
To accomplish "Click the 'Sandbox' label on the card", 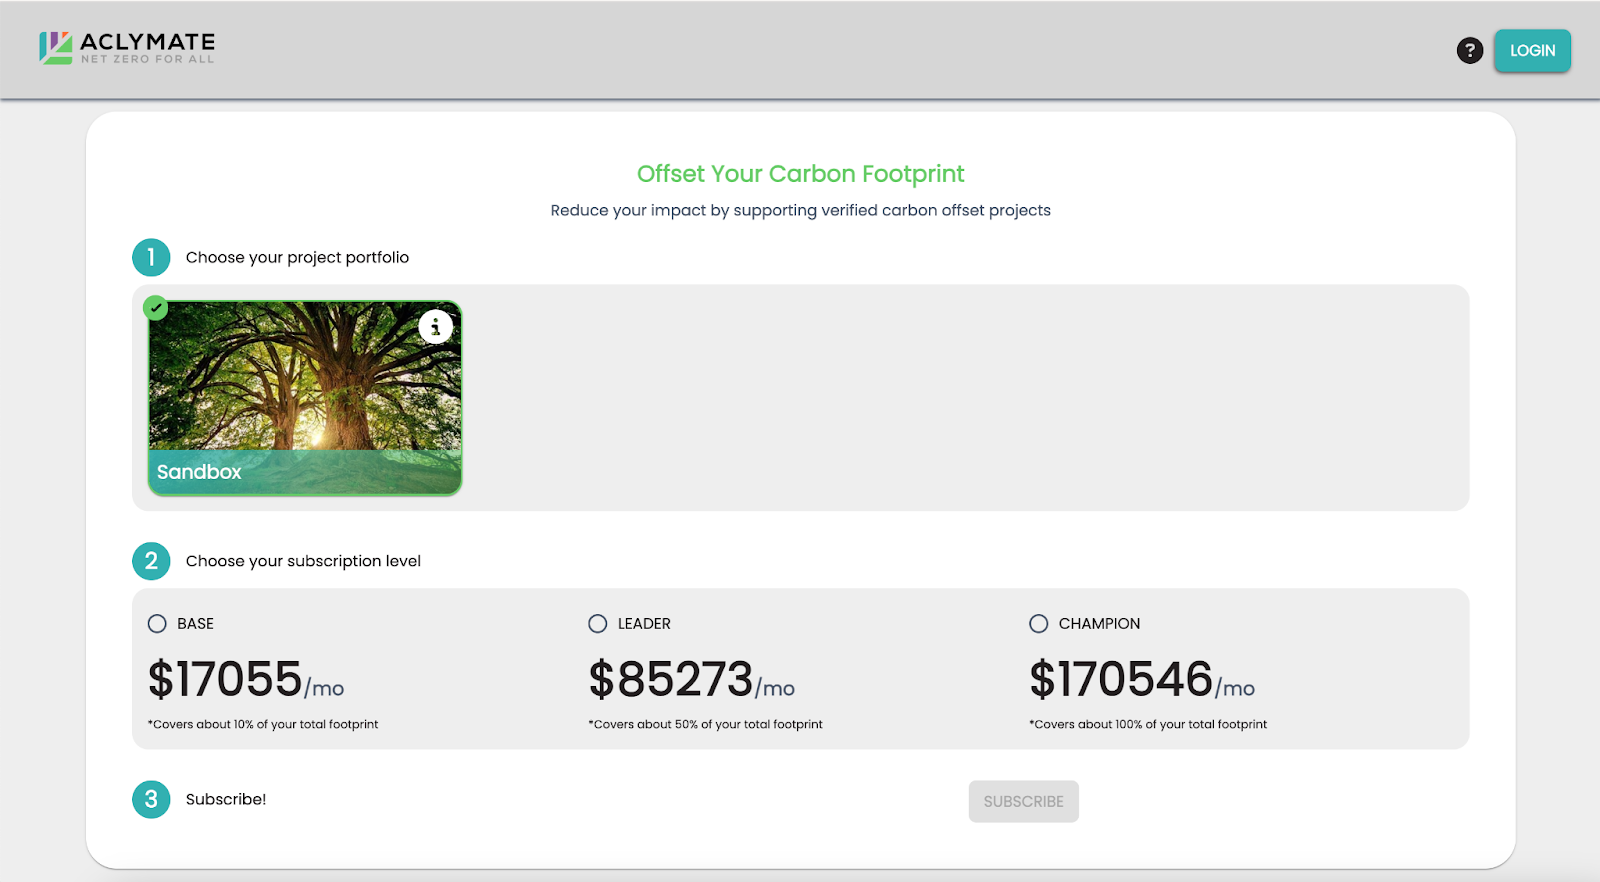I will tap(199, 472).
